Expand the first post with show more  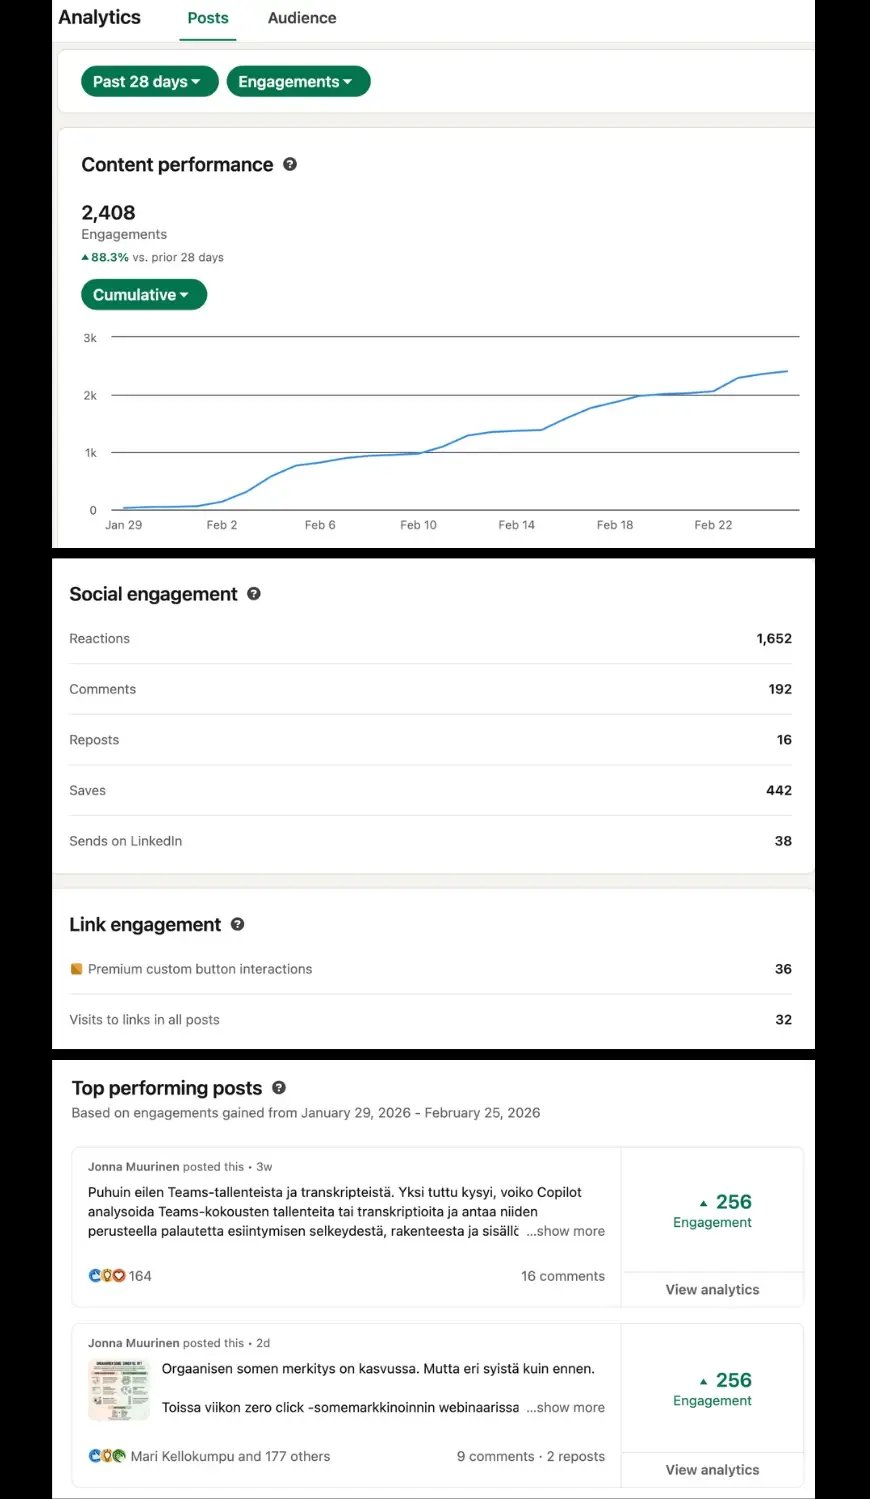pyautogui.click(x=565, y=1231)
